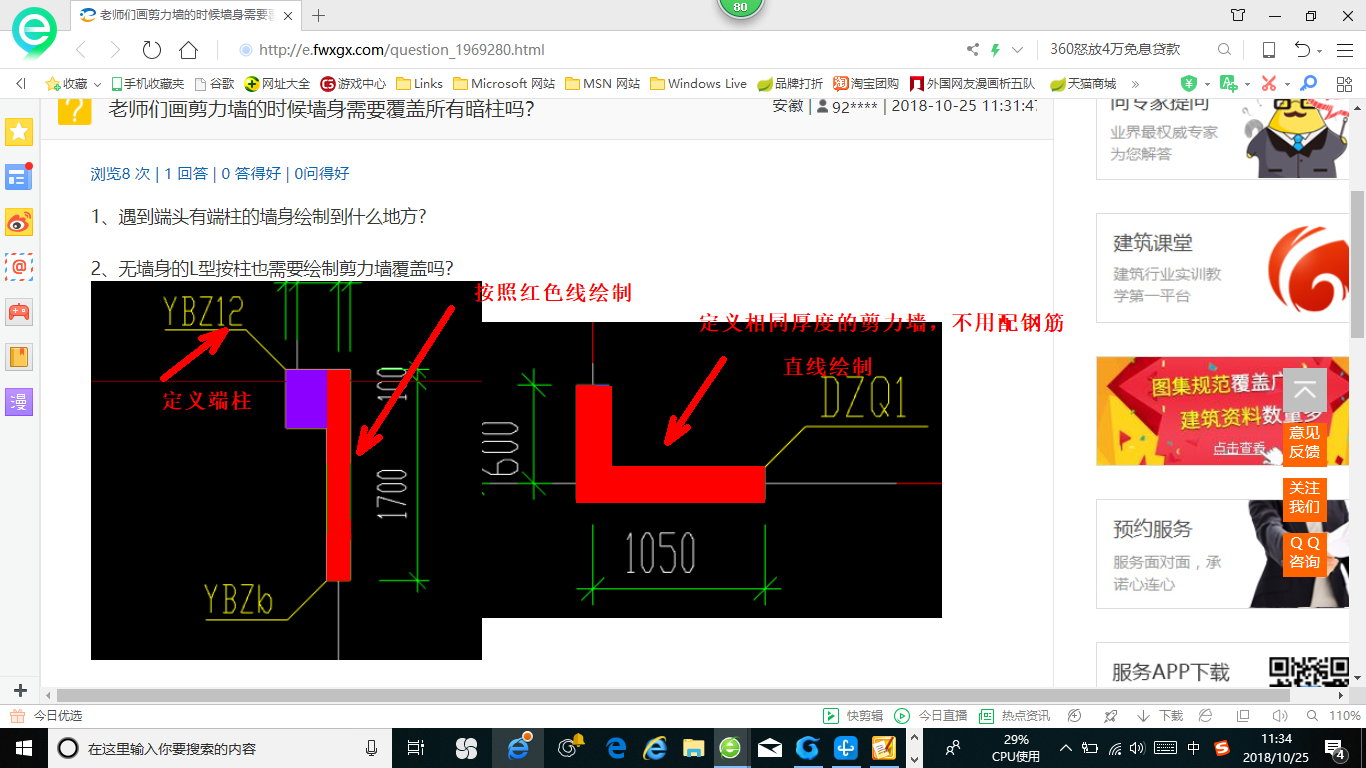1366x768 pixels.
Task: Click the right image showing DZQ1
Action: [x=712, y=470]
